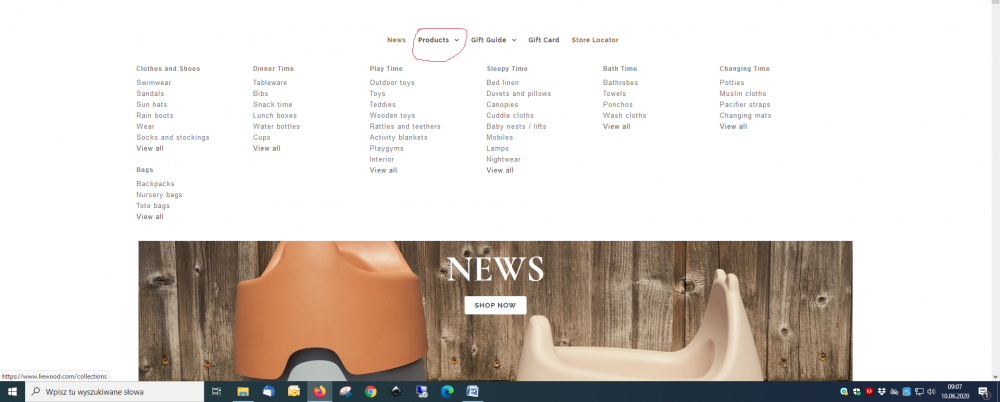Select the Wooden toys link

click(x=392, y=115)
